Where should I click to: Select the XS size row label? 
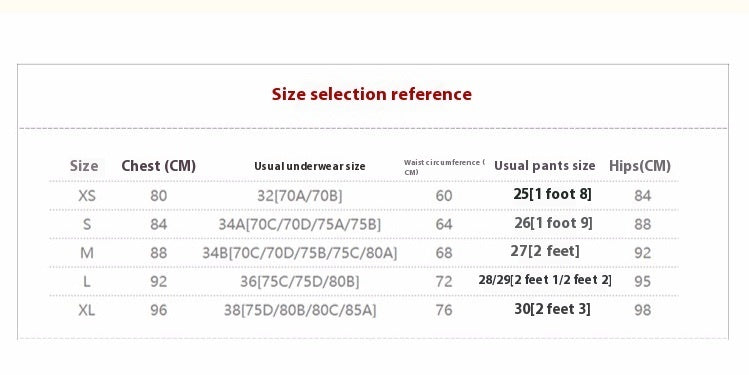pos(87,195)
